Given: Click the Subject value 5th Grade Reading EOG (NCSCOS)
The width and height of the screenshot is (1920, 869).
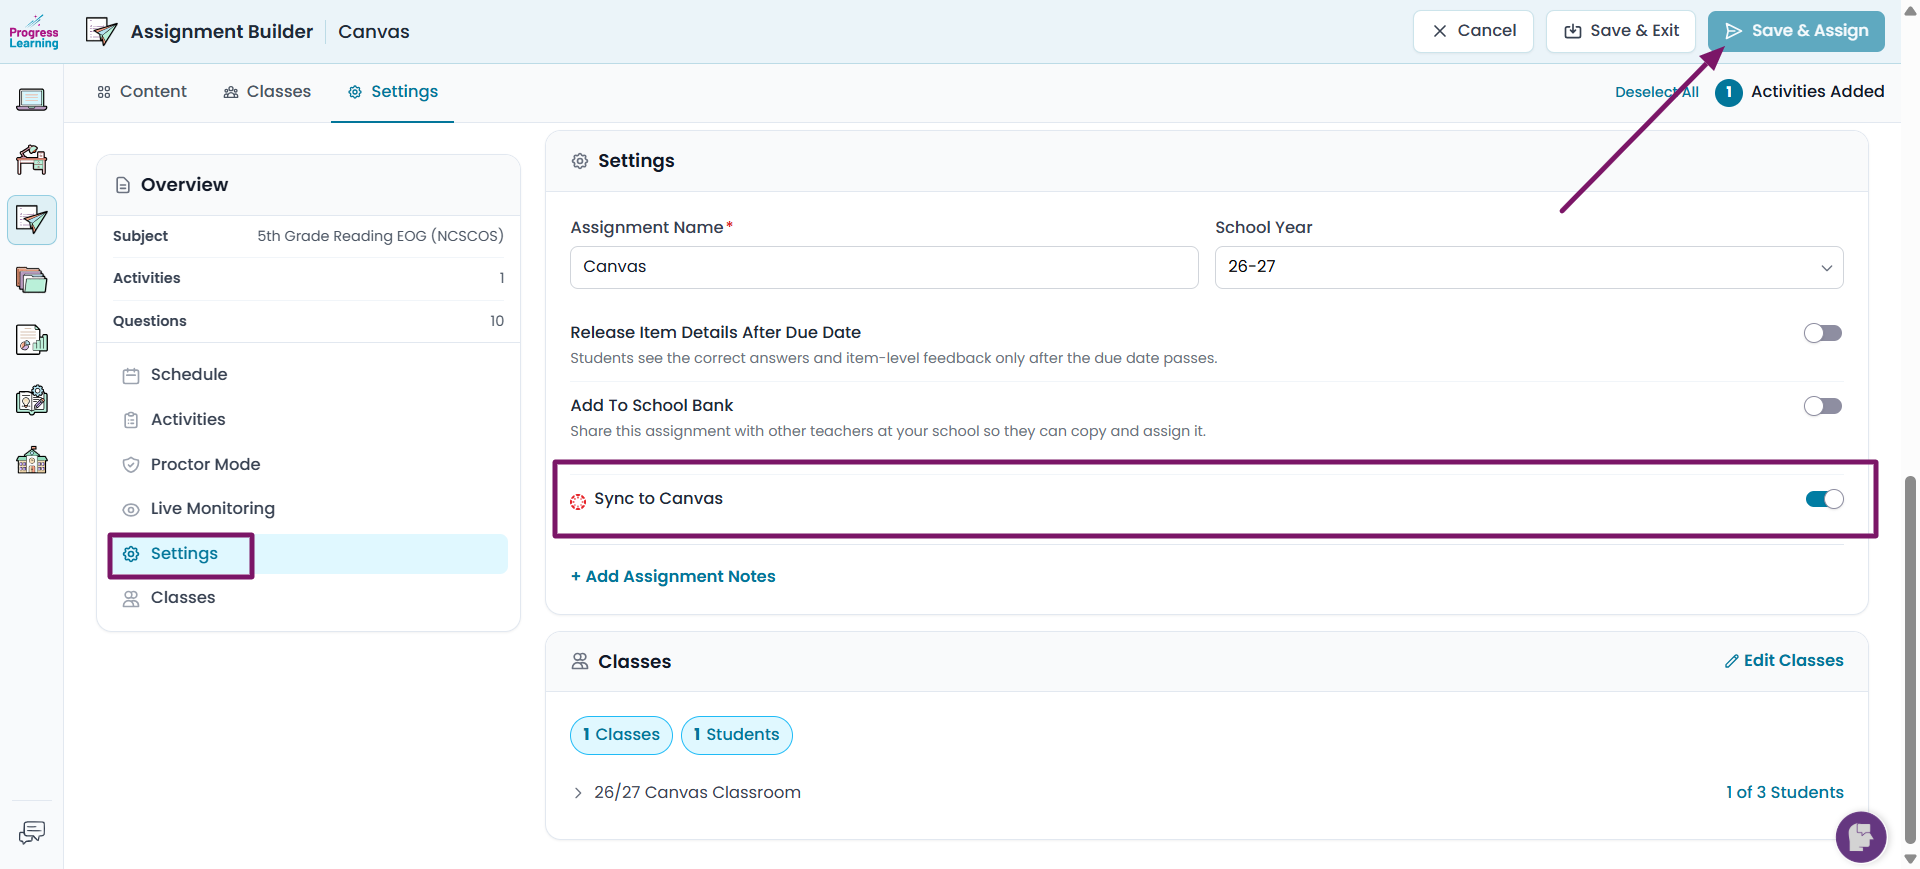Looking at the screenshot, I should [x=380, y=237].
